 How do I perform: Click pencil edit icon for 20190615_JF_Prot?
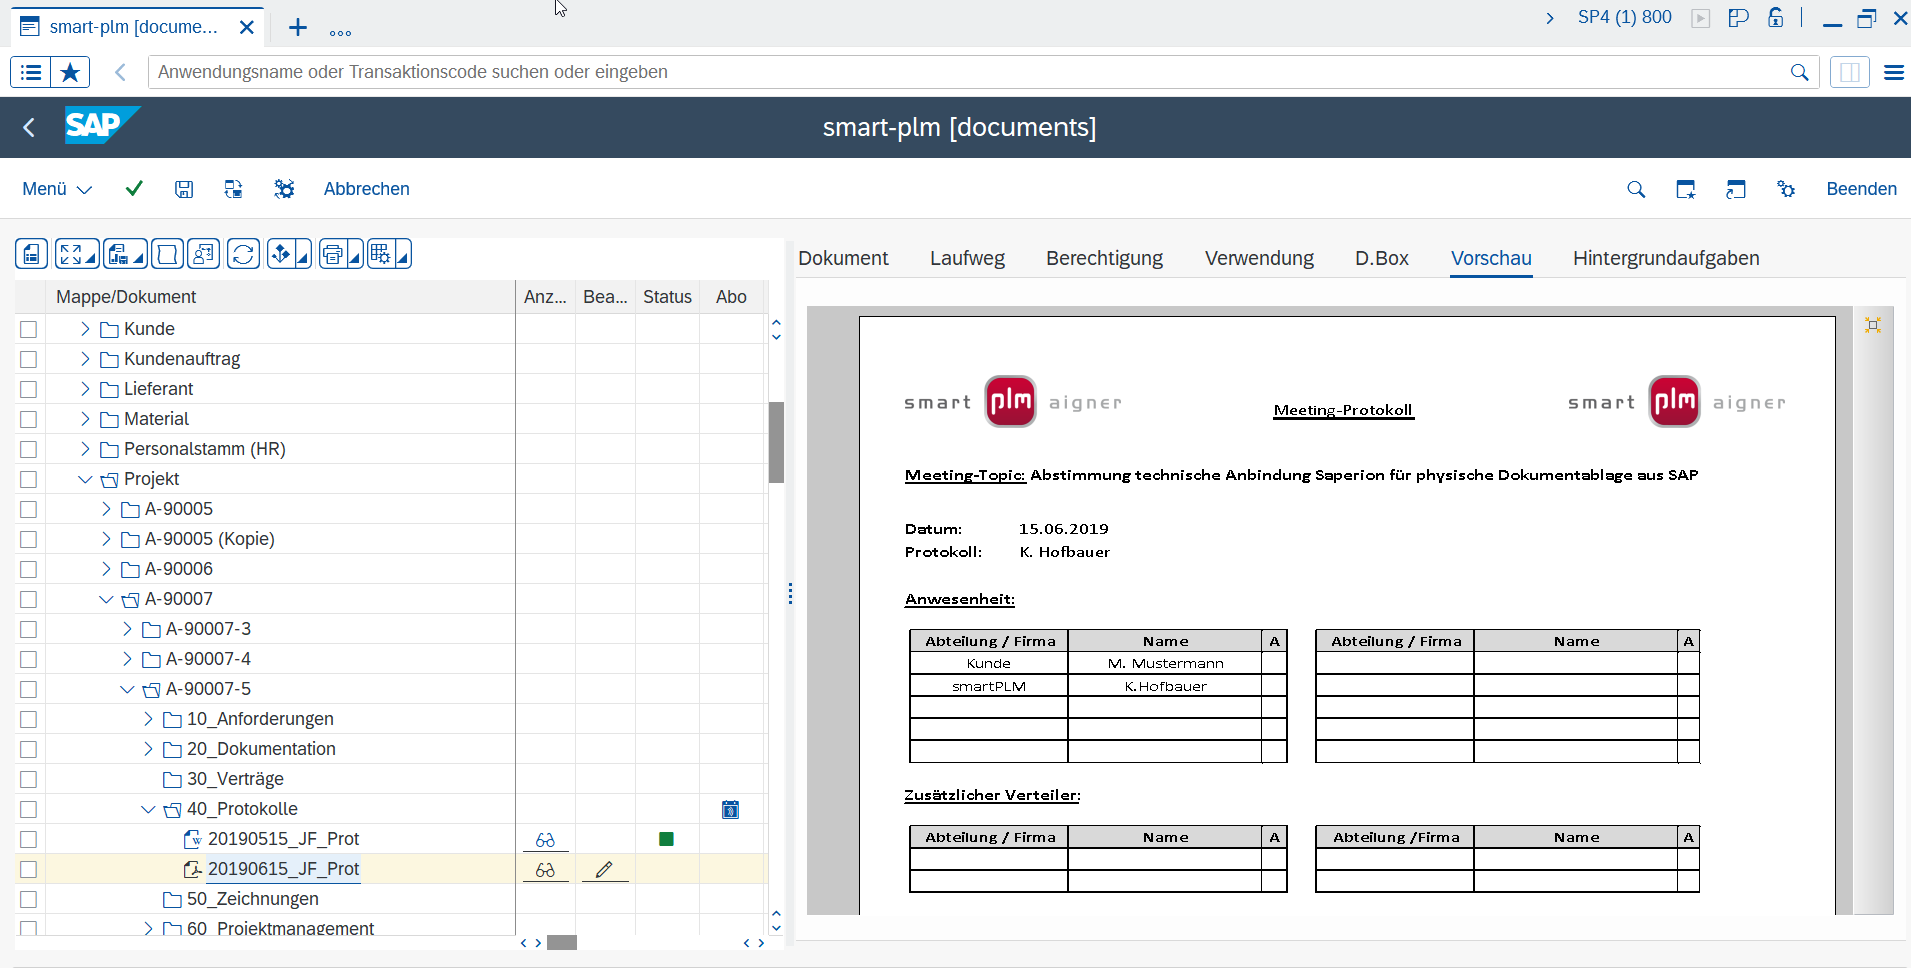(604, 869)
